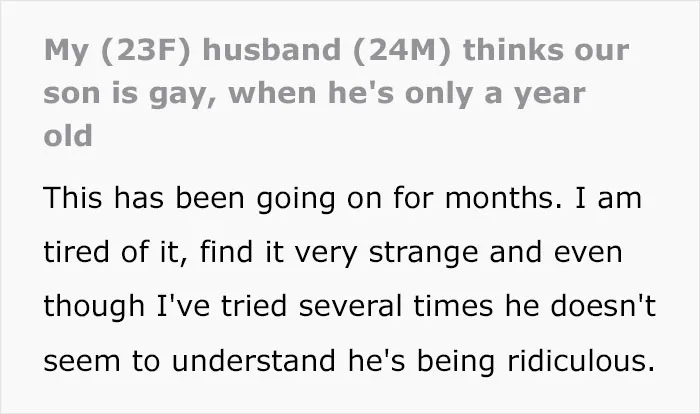Click "son is gay," in the title

coord(129,94)
